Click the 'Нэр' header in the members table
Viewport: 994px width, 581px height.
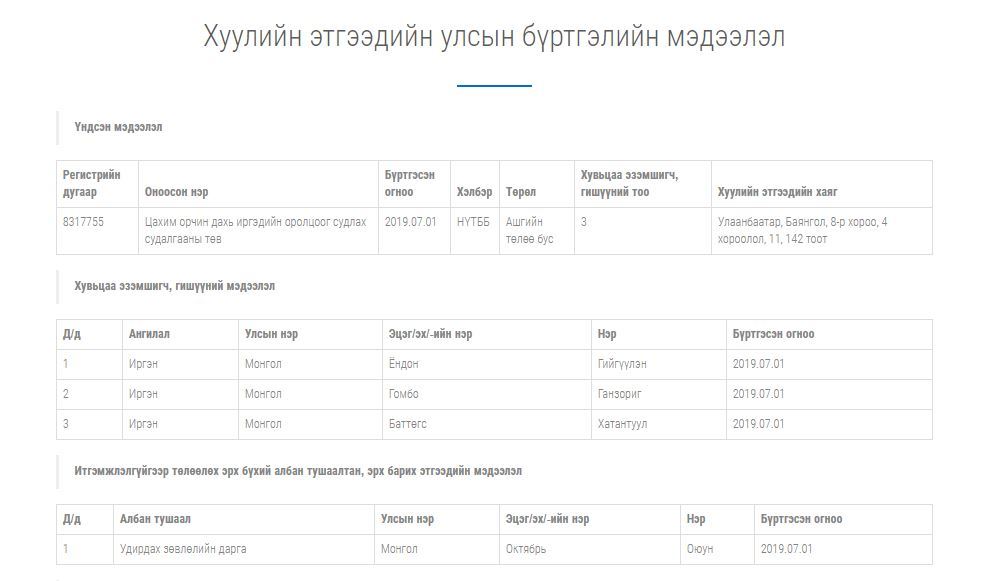607,334
